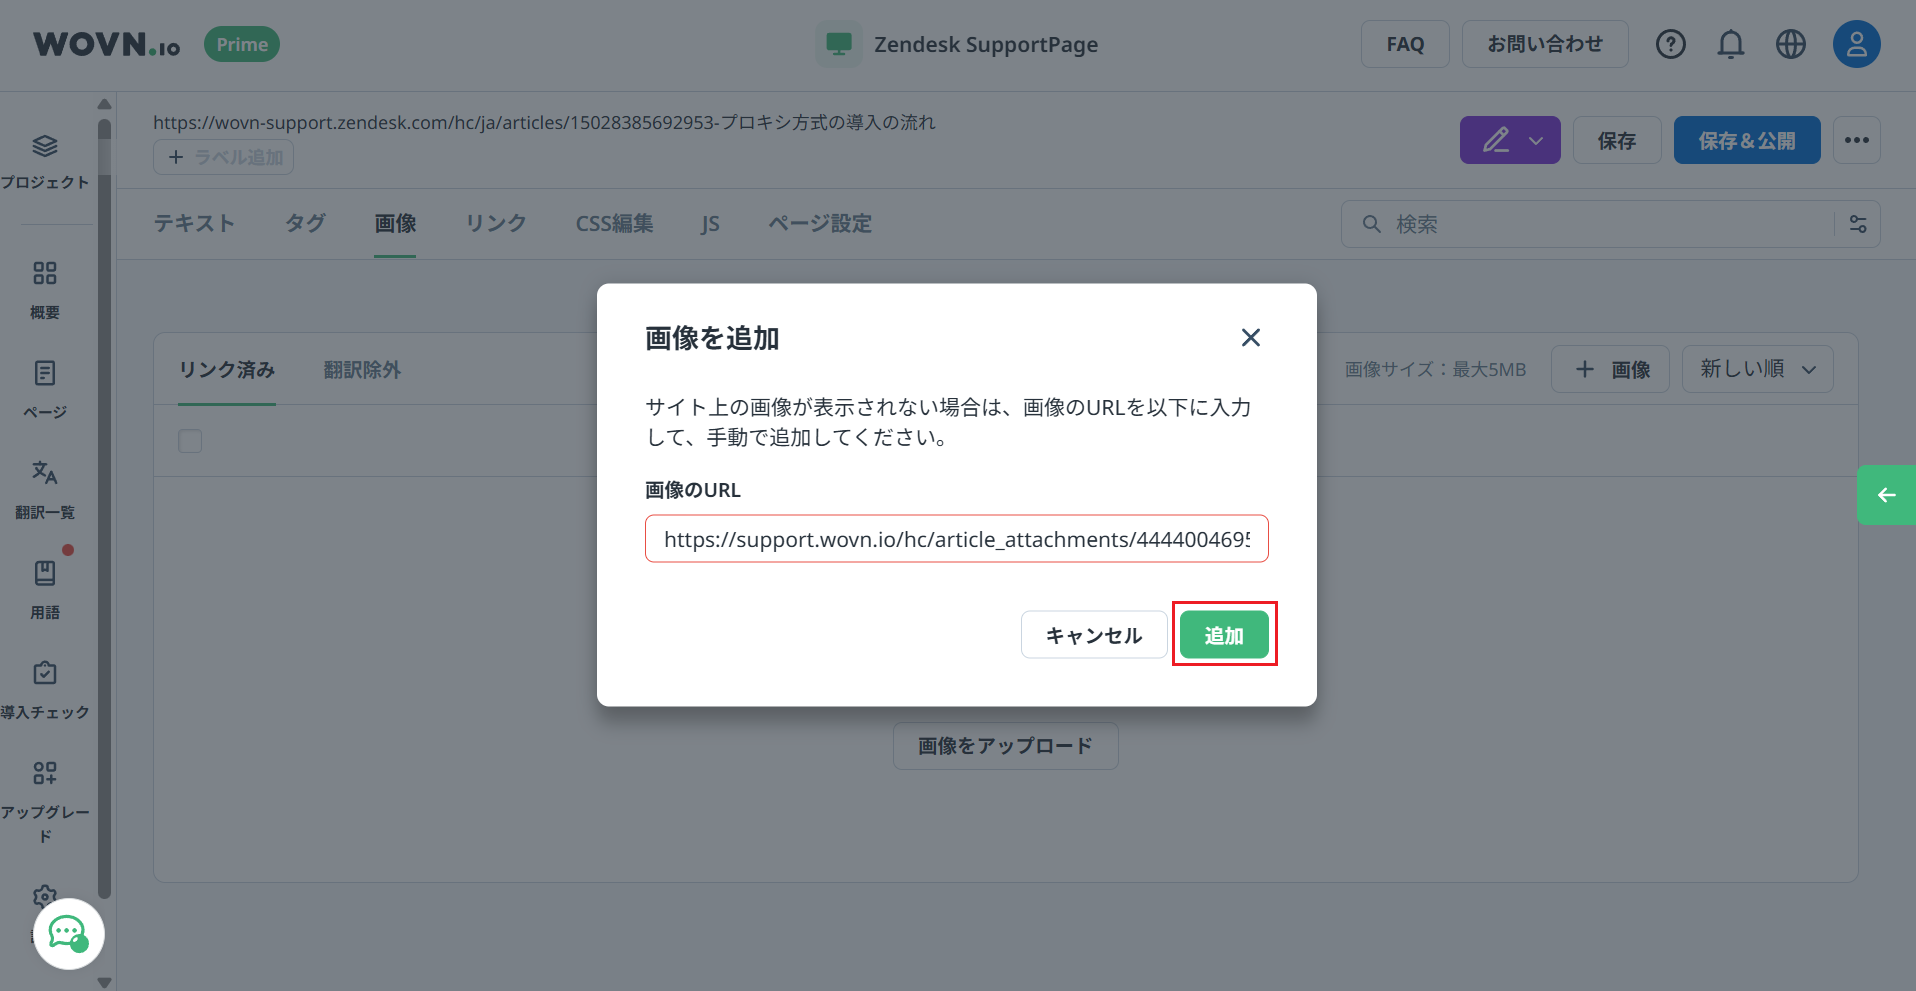Switch to the テキスト tab
Screen dimensions: 1916x991
194,224
